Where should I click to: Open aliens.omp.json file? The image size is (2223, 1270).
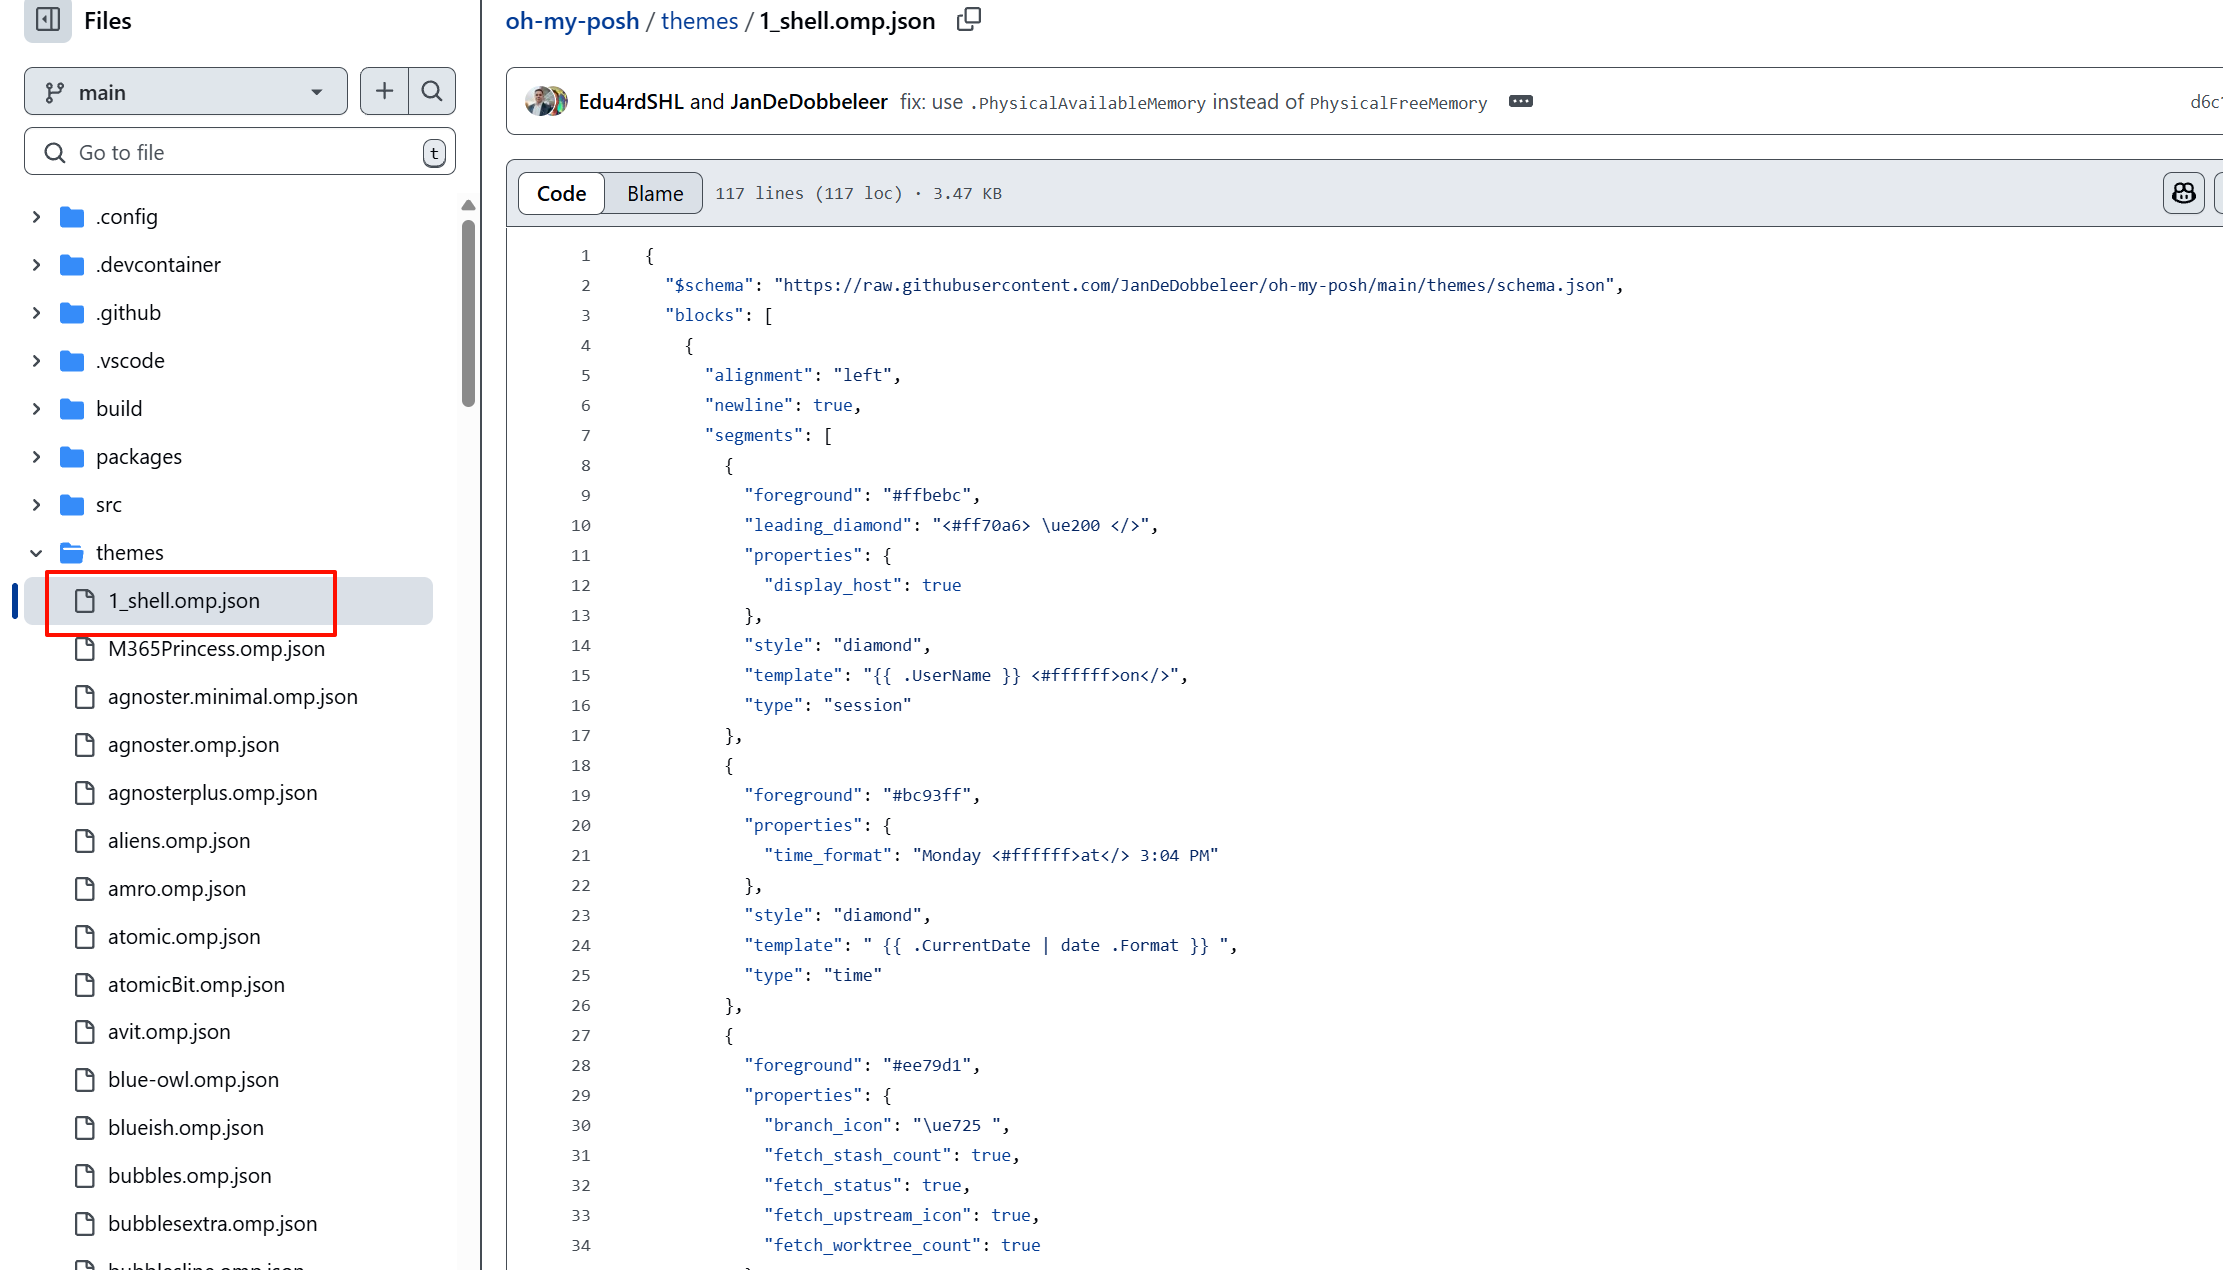point(179,841)
